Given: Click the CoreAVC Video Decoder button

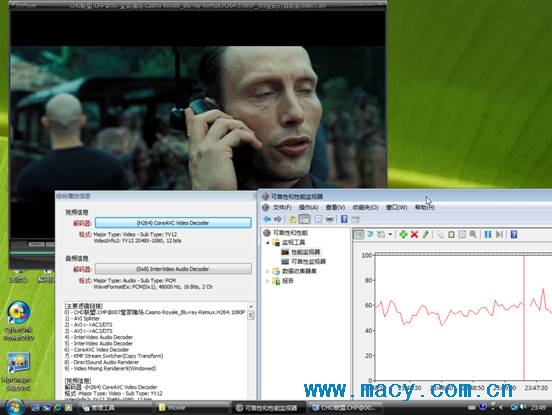Looking at the screenshot, I should pos(173,223).
